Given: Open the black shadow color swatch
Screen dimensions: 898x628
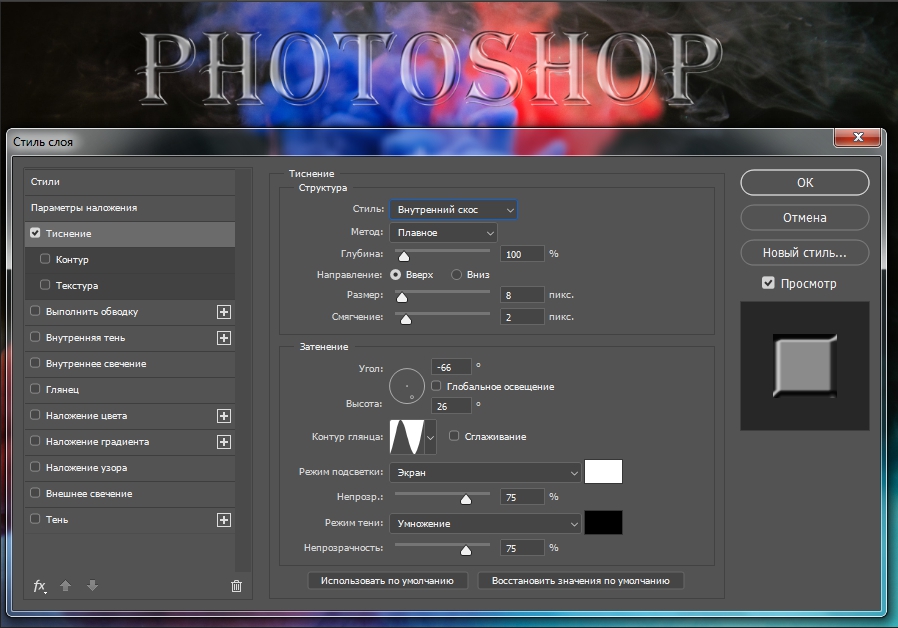Looking at the screenshot, I should tap(603, 523).
